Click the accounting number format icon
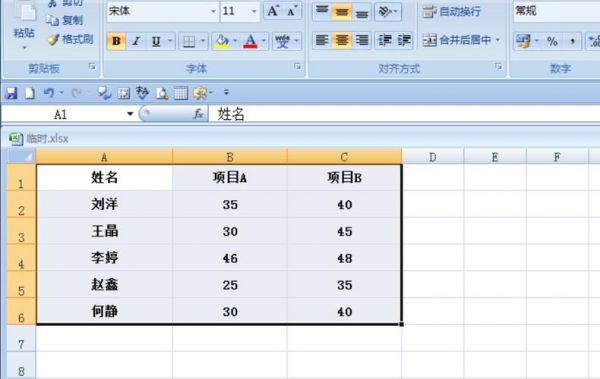Screen dimensions: 600x379 523,41
